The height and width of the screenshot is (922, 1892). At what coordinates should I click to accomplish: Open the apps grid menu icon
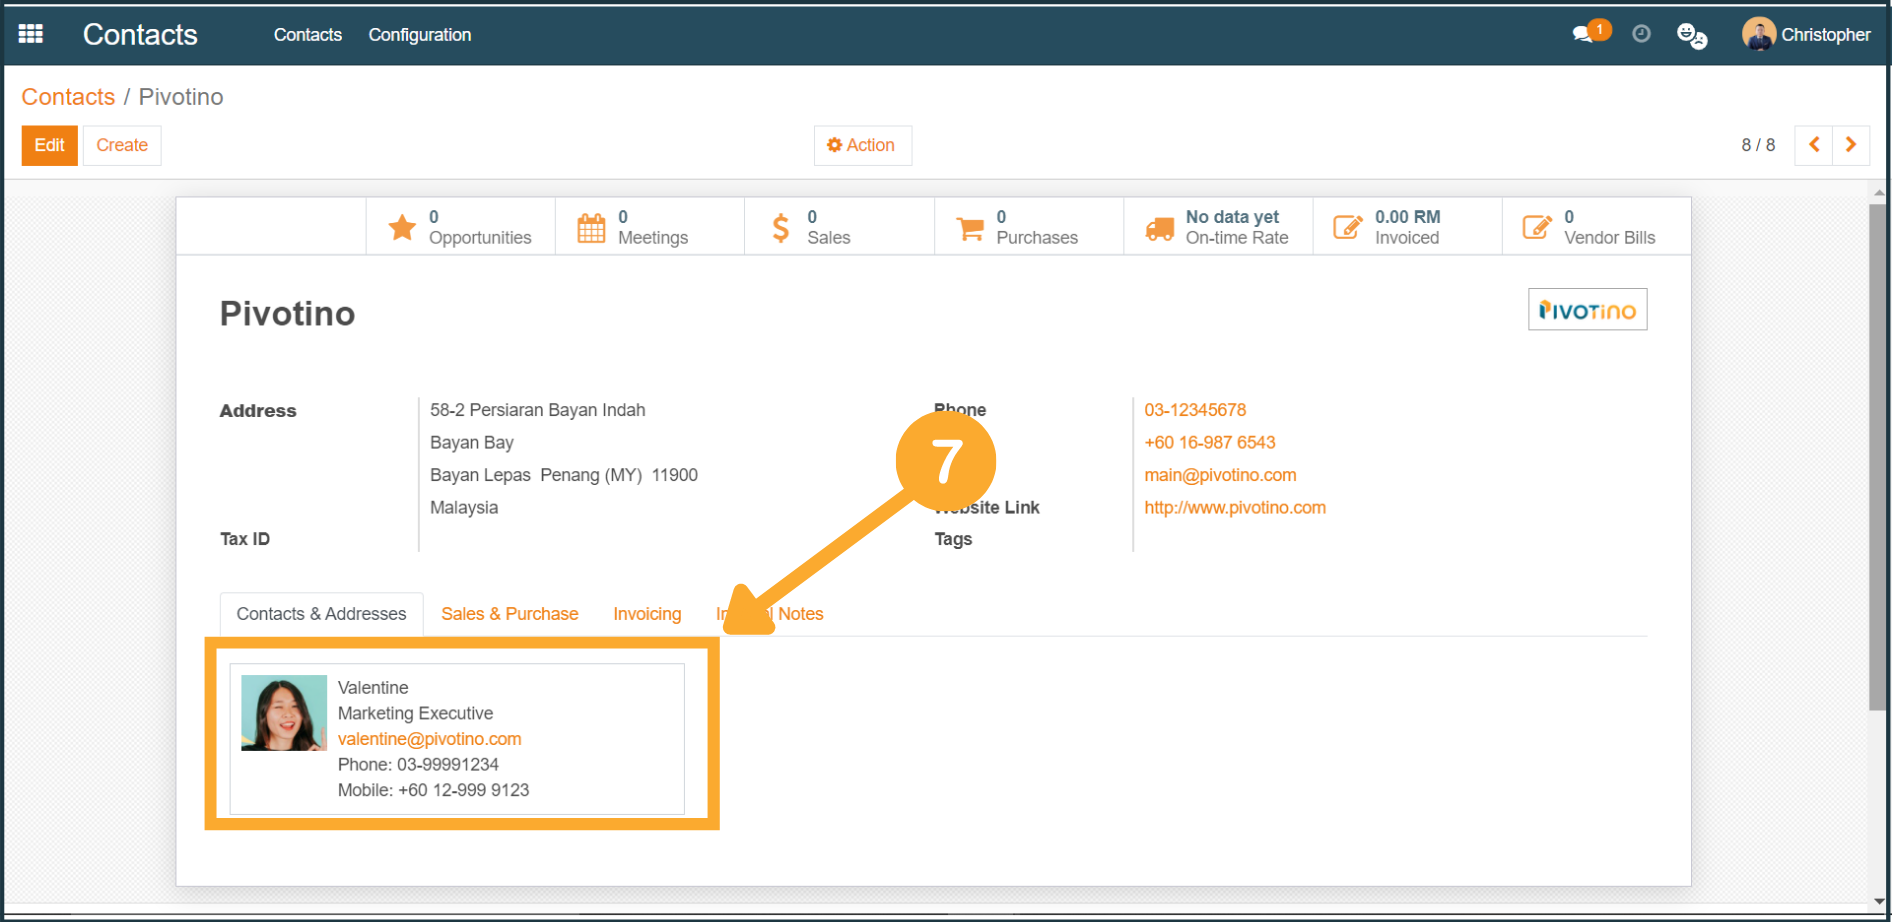coord(31,34)
